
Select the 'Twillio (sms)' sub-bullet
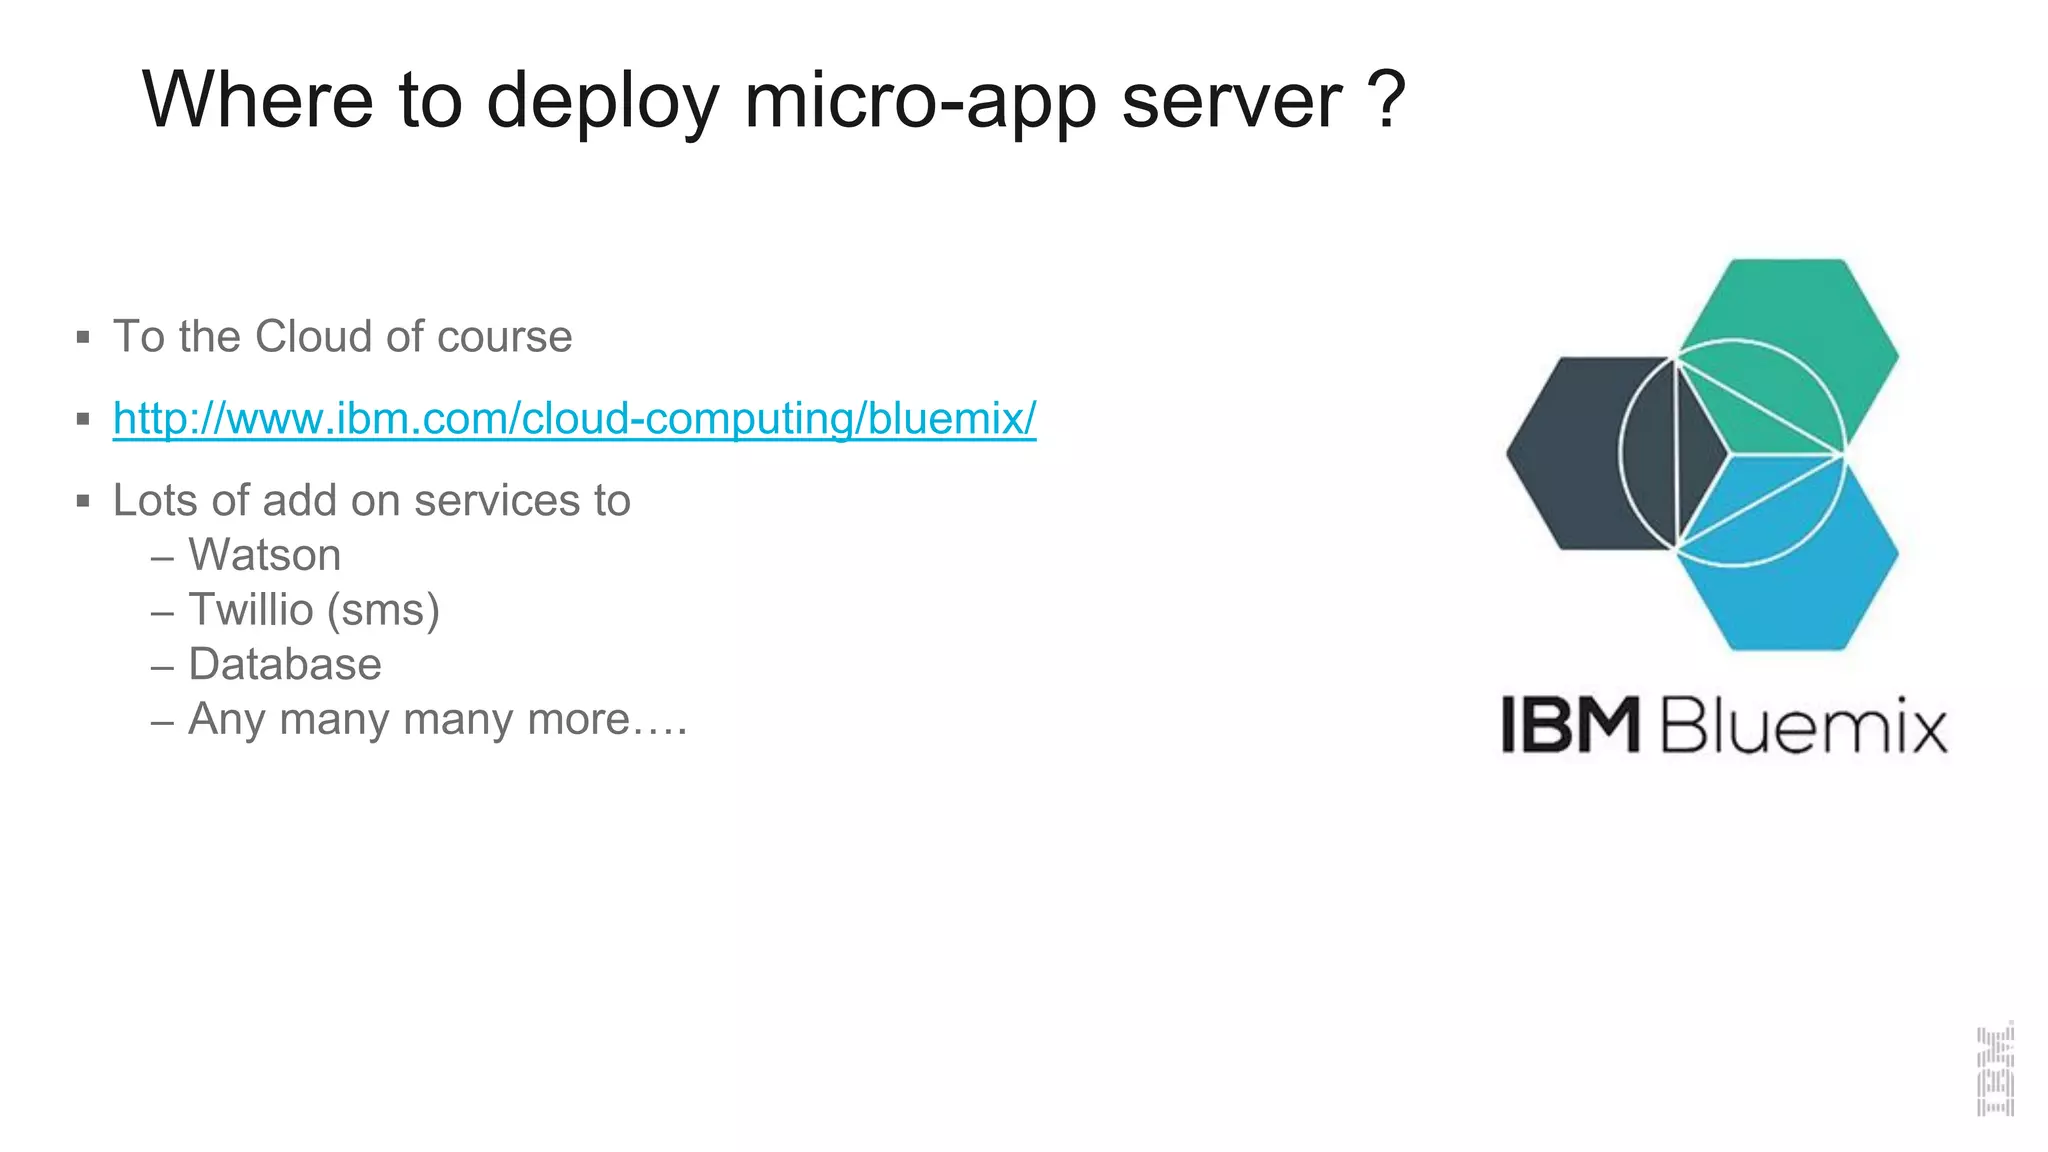click(x=314, y=610)
